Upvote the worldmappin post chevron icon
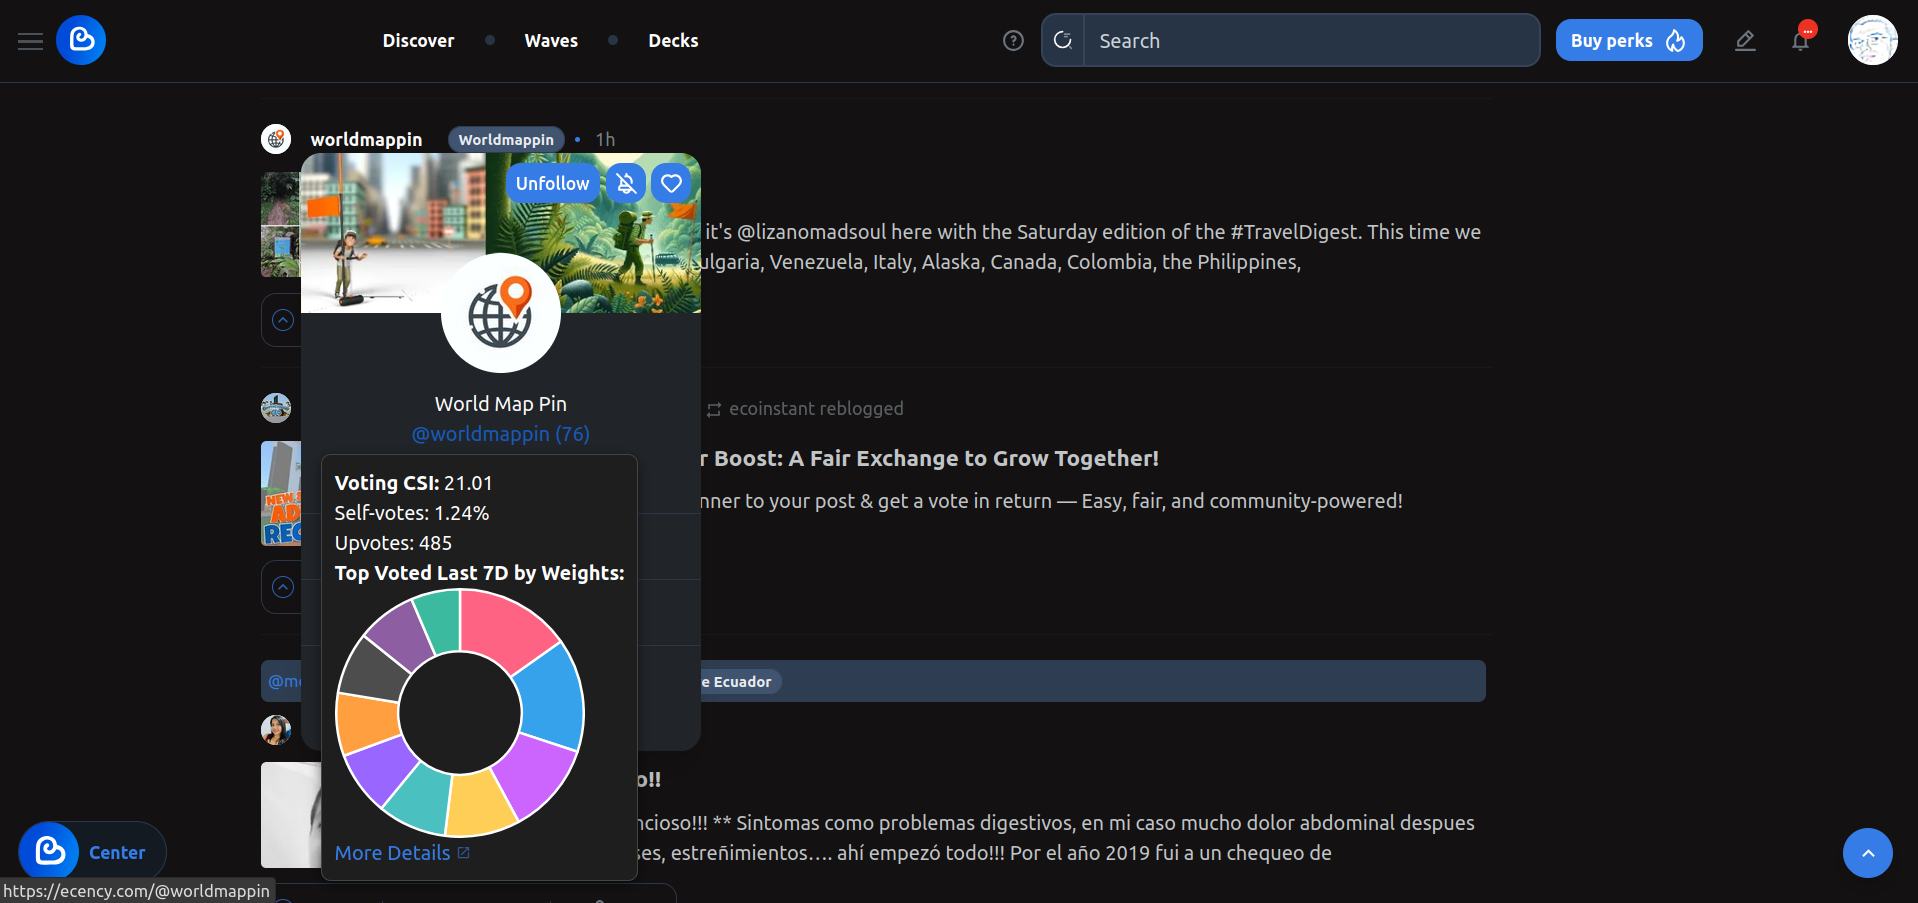The image size is (1918, 903). click(x=283, y=320)
